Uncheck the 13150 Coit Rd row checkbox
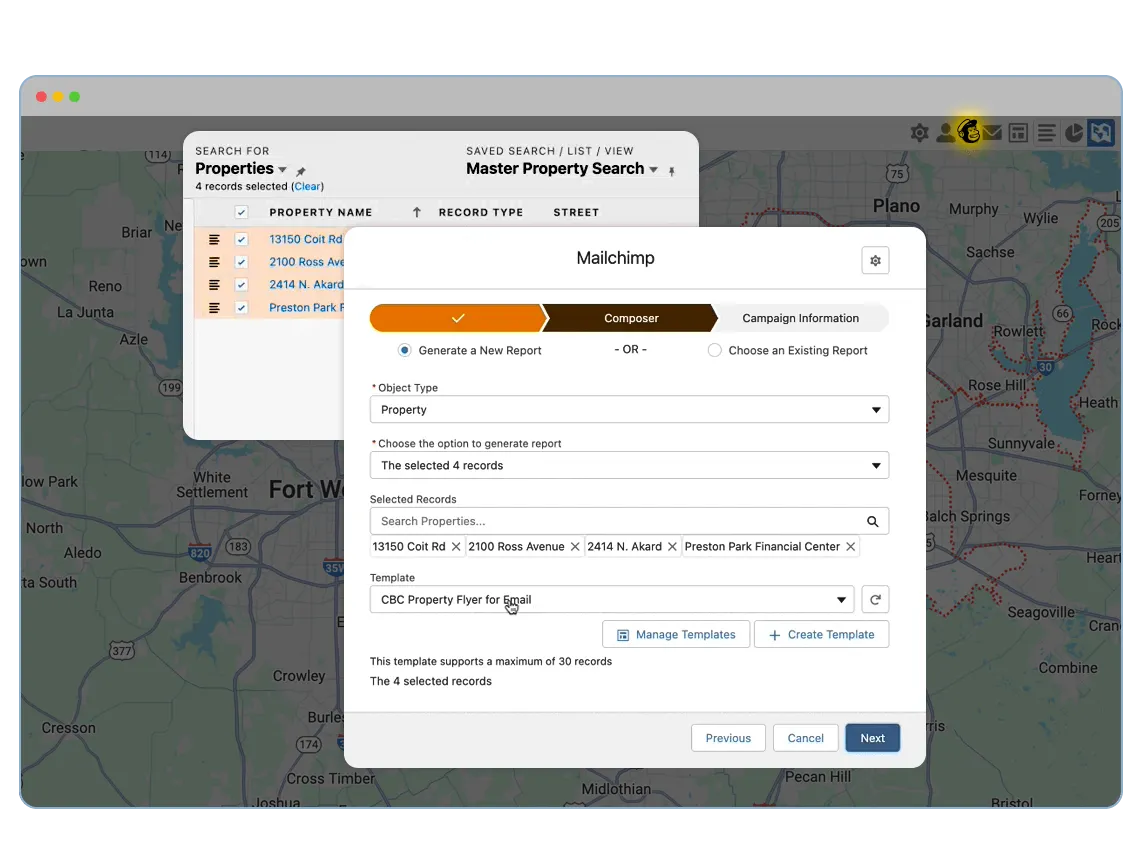Viewport: 1140px width, 866px height. click(241, 239)
